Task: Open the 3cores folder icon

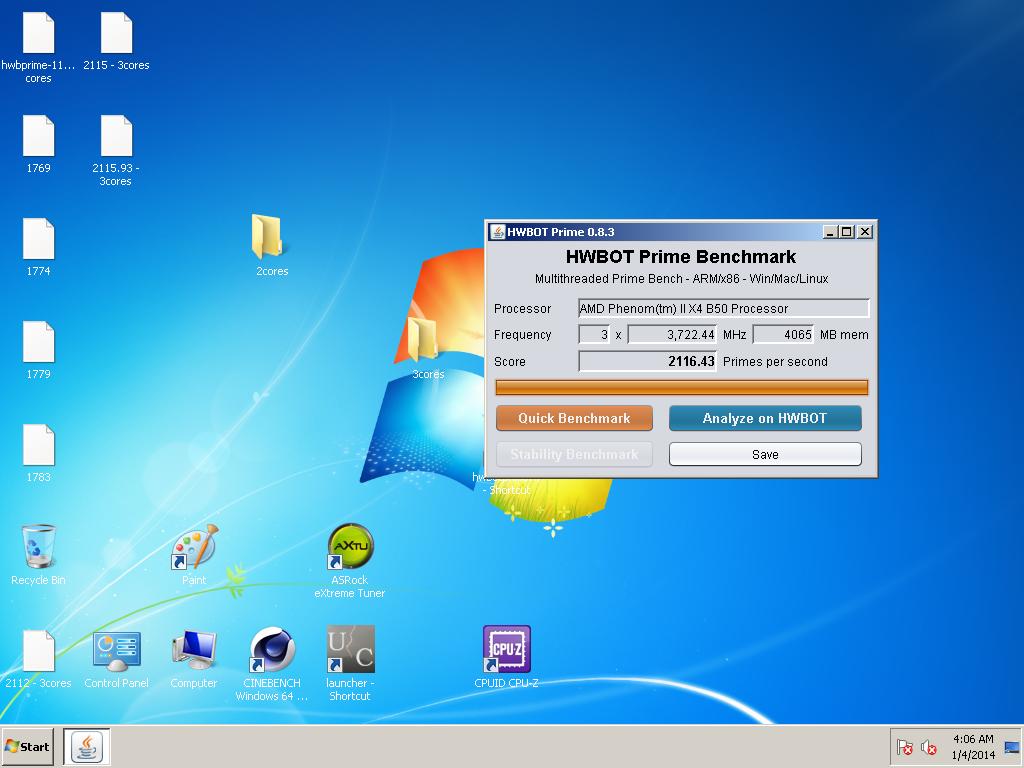Action: [x=423, y=340]
